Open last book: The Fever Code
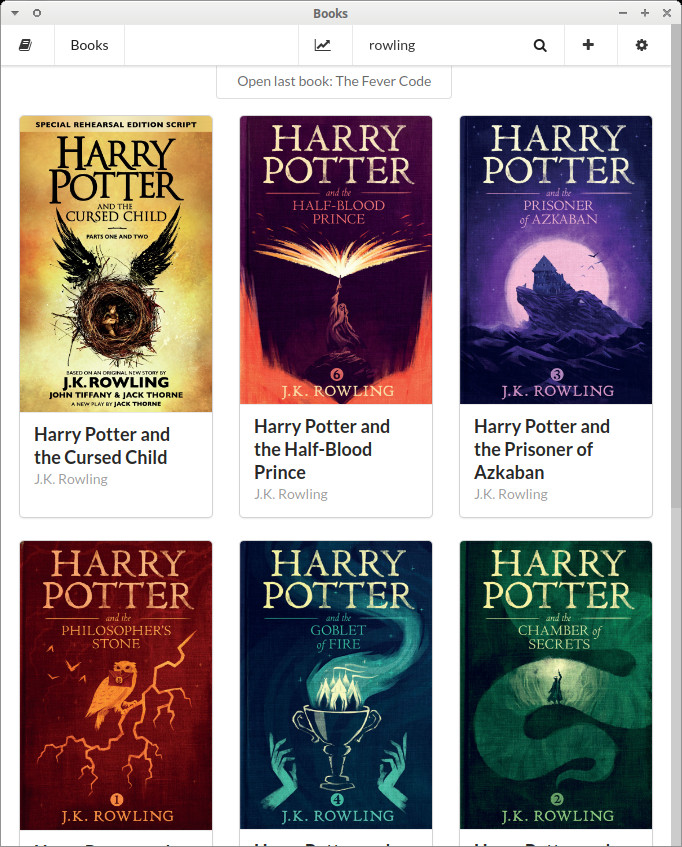The image size is (682, 847). (x=334, y=82)
